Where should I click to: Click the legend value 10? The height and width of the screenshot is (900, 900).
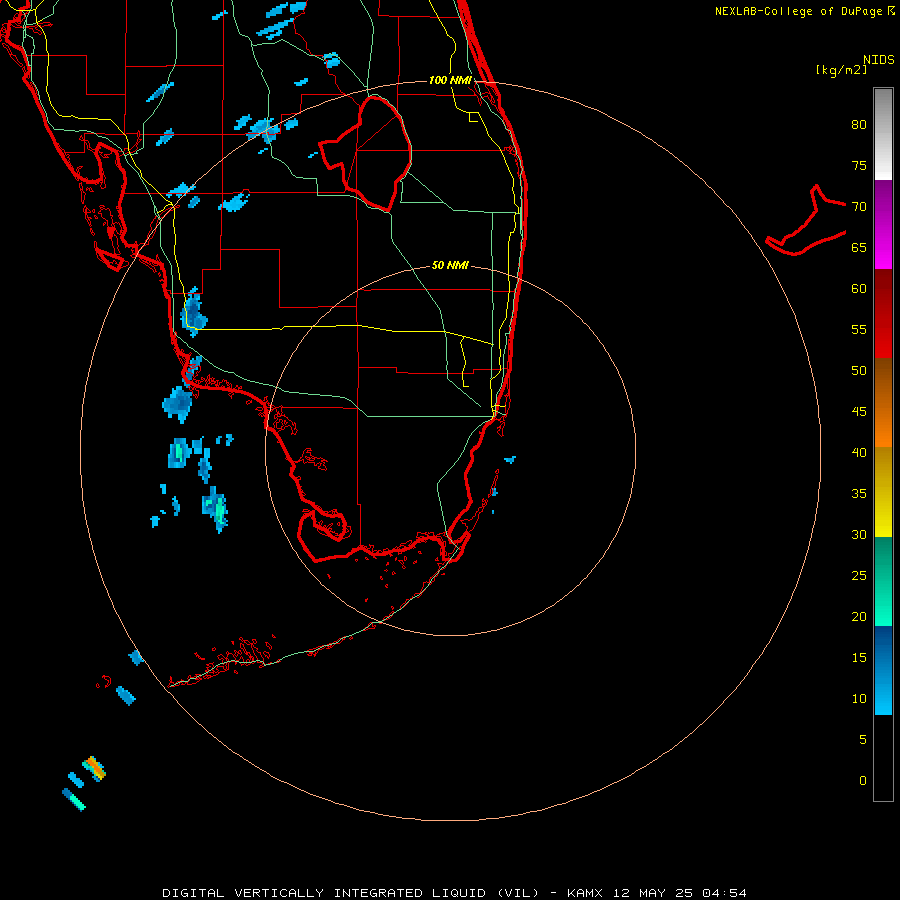point(859,699)
